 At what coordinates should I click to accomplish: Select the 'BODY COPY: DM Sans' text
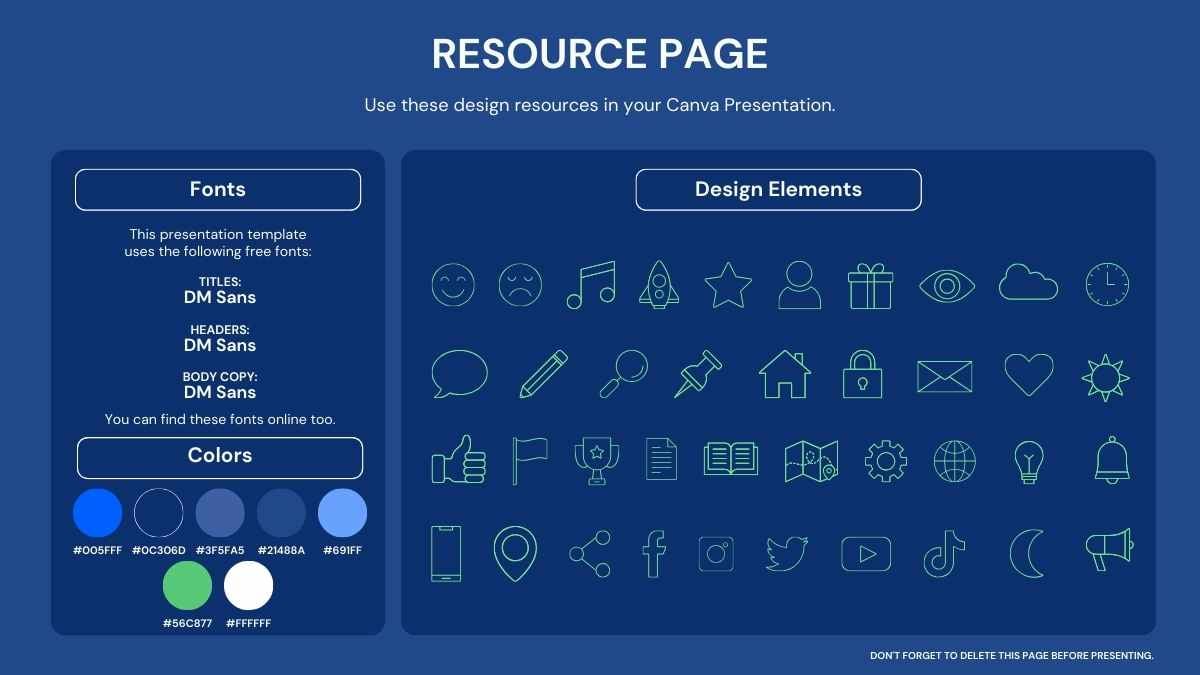pos(220,385)
